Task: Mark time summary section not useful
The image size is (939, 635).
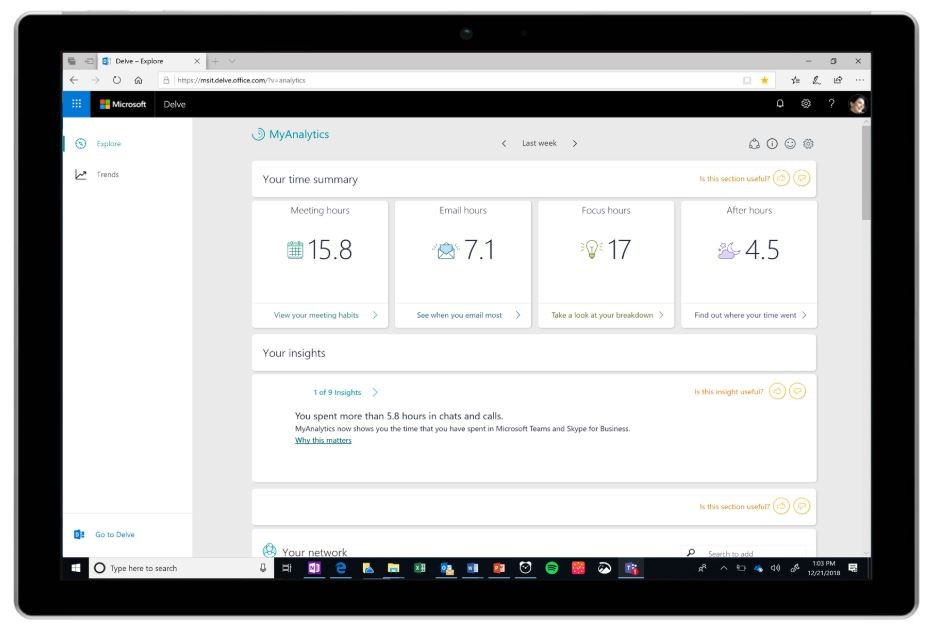Action: [801, 178]
